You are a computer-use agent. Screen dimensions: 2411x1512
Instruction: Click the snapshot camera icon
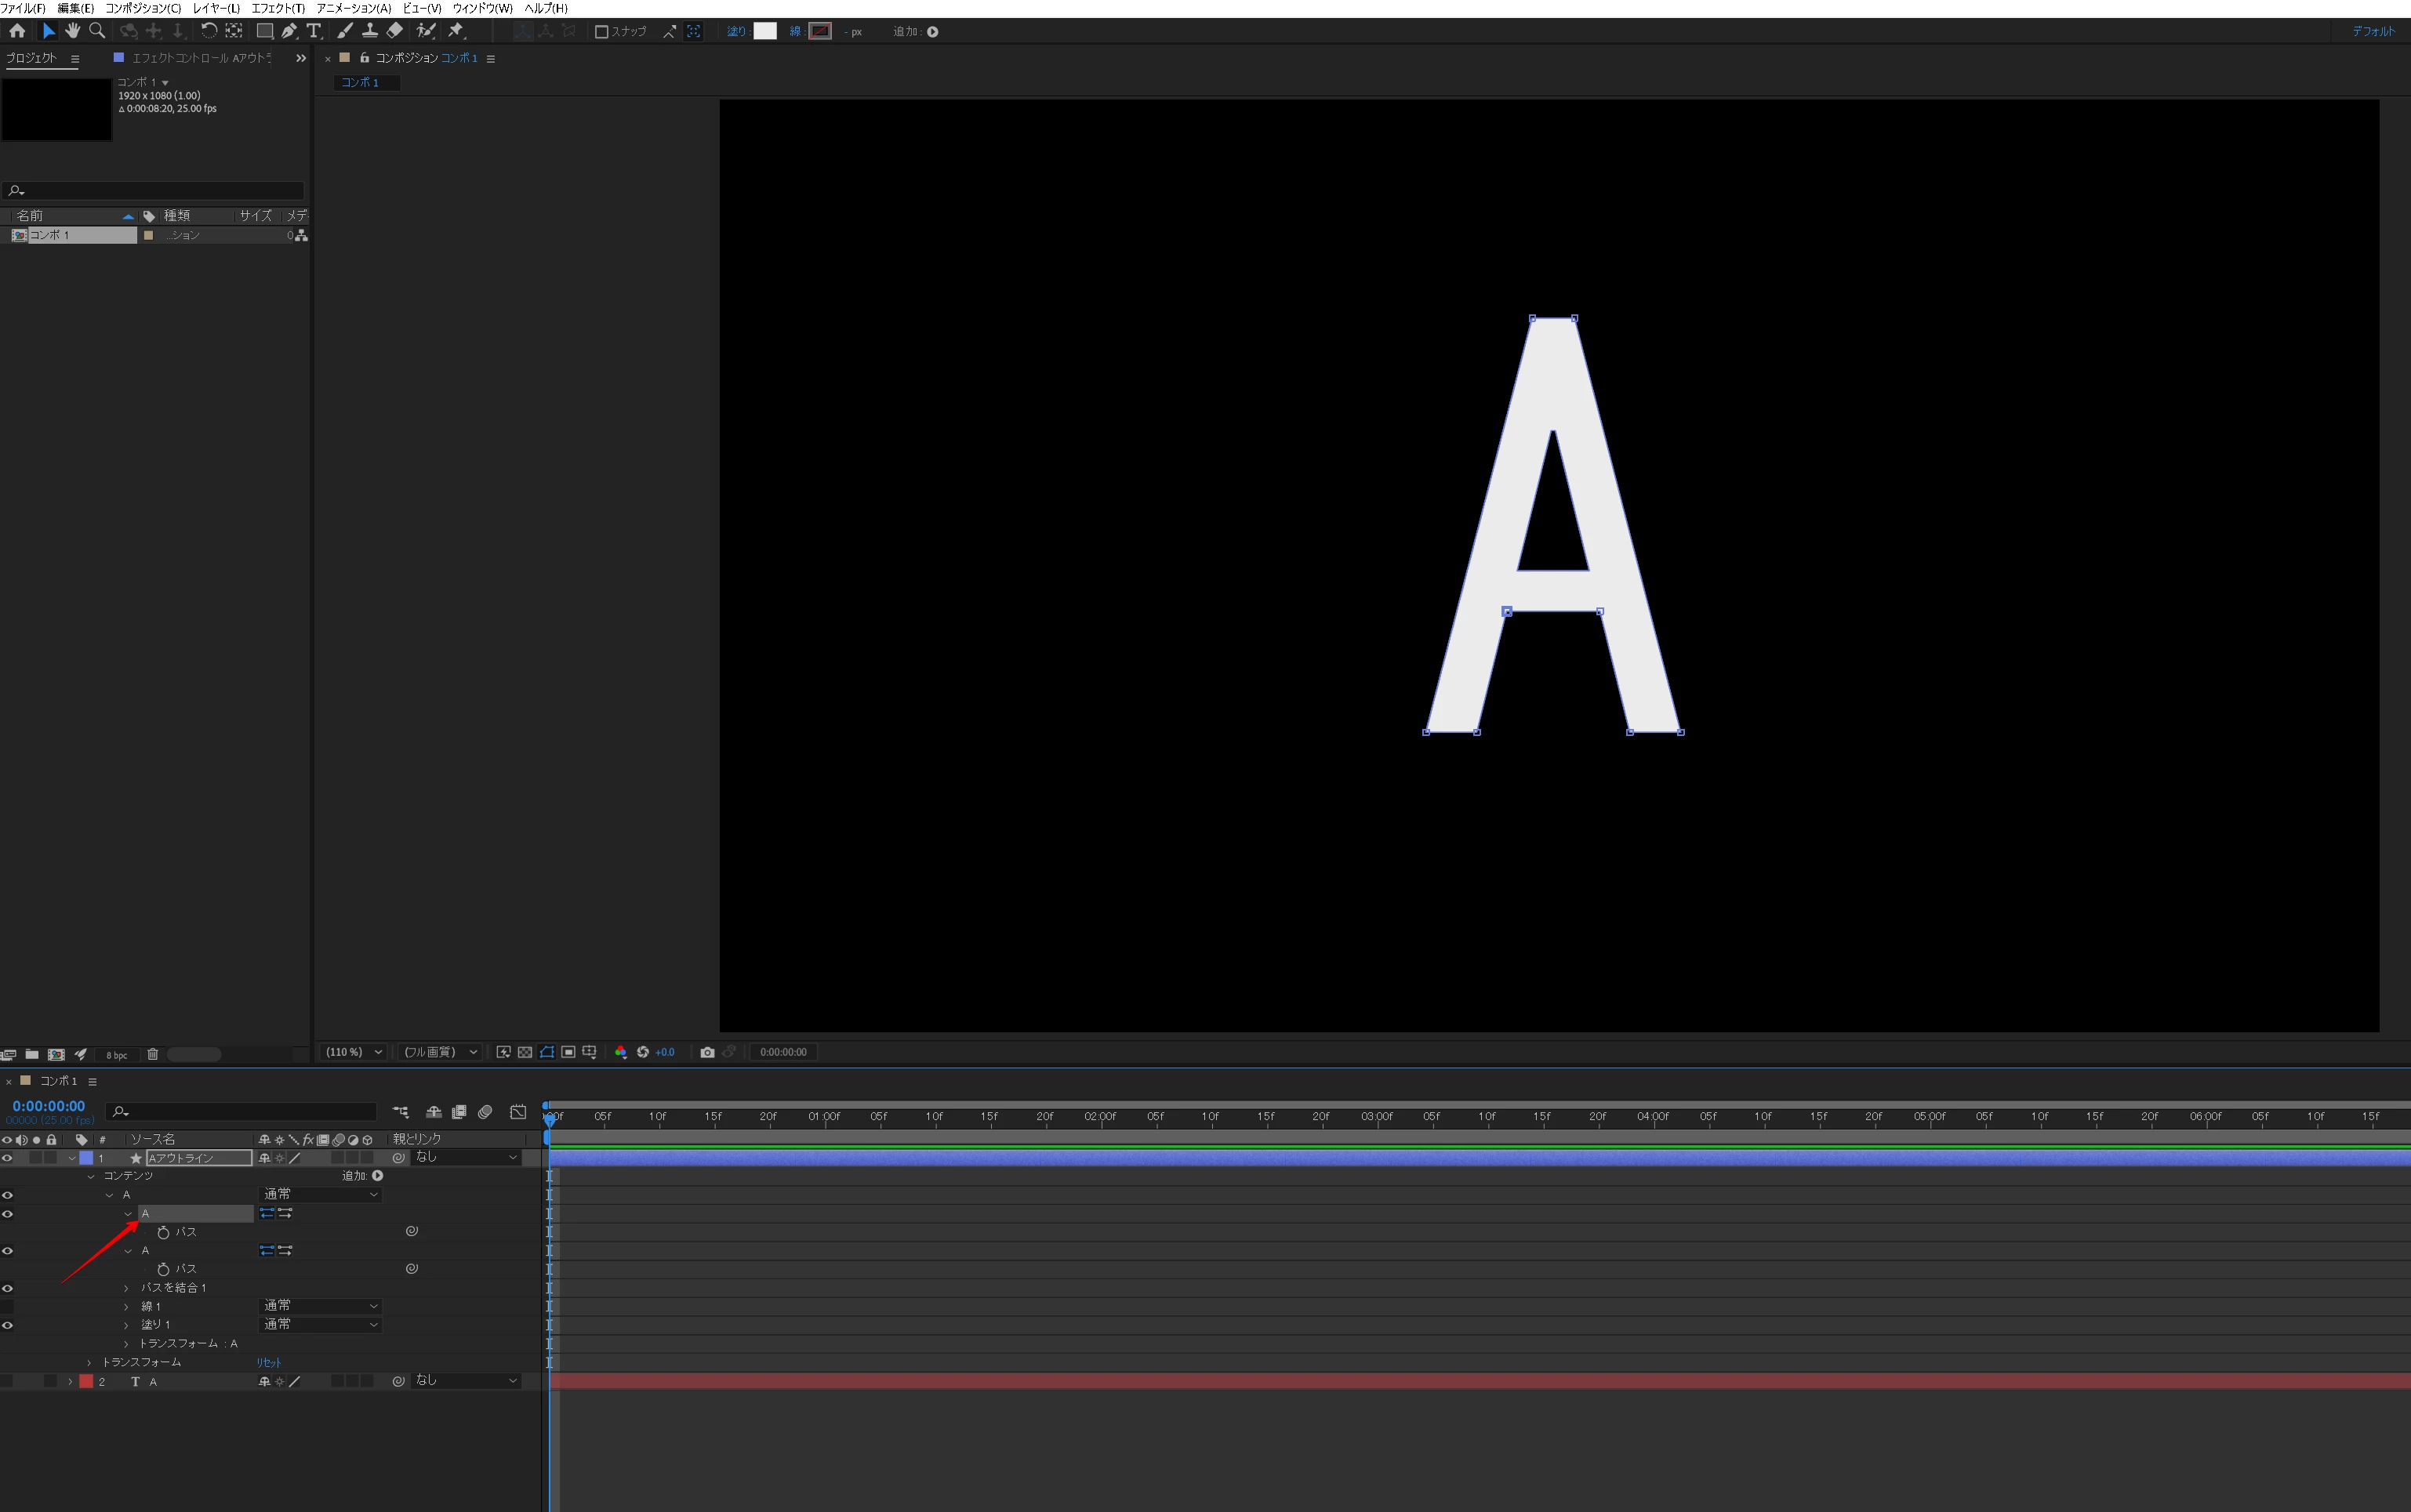coord(707,1052)
